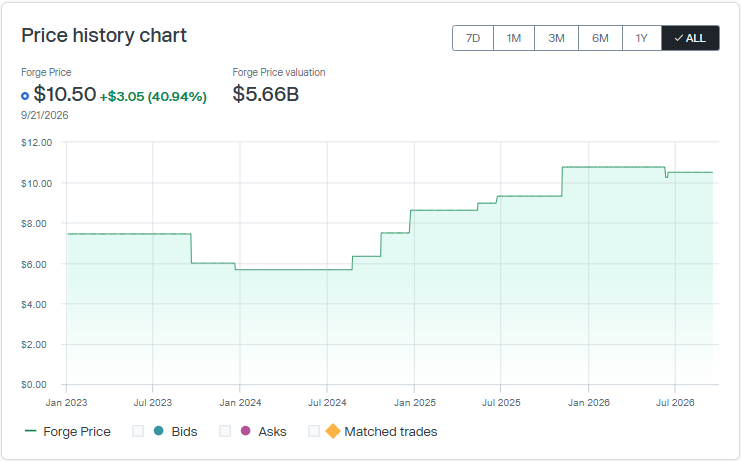The image size is (741, 461).
Task: Click the teal Bids circle icon
Action: click(159, 431)
